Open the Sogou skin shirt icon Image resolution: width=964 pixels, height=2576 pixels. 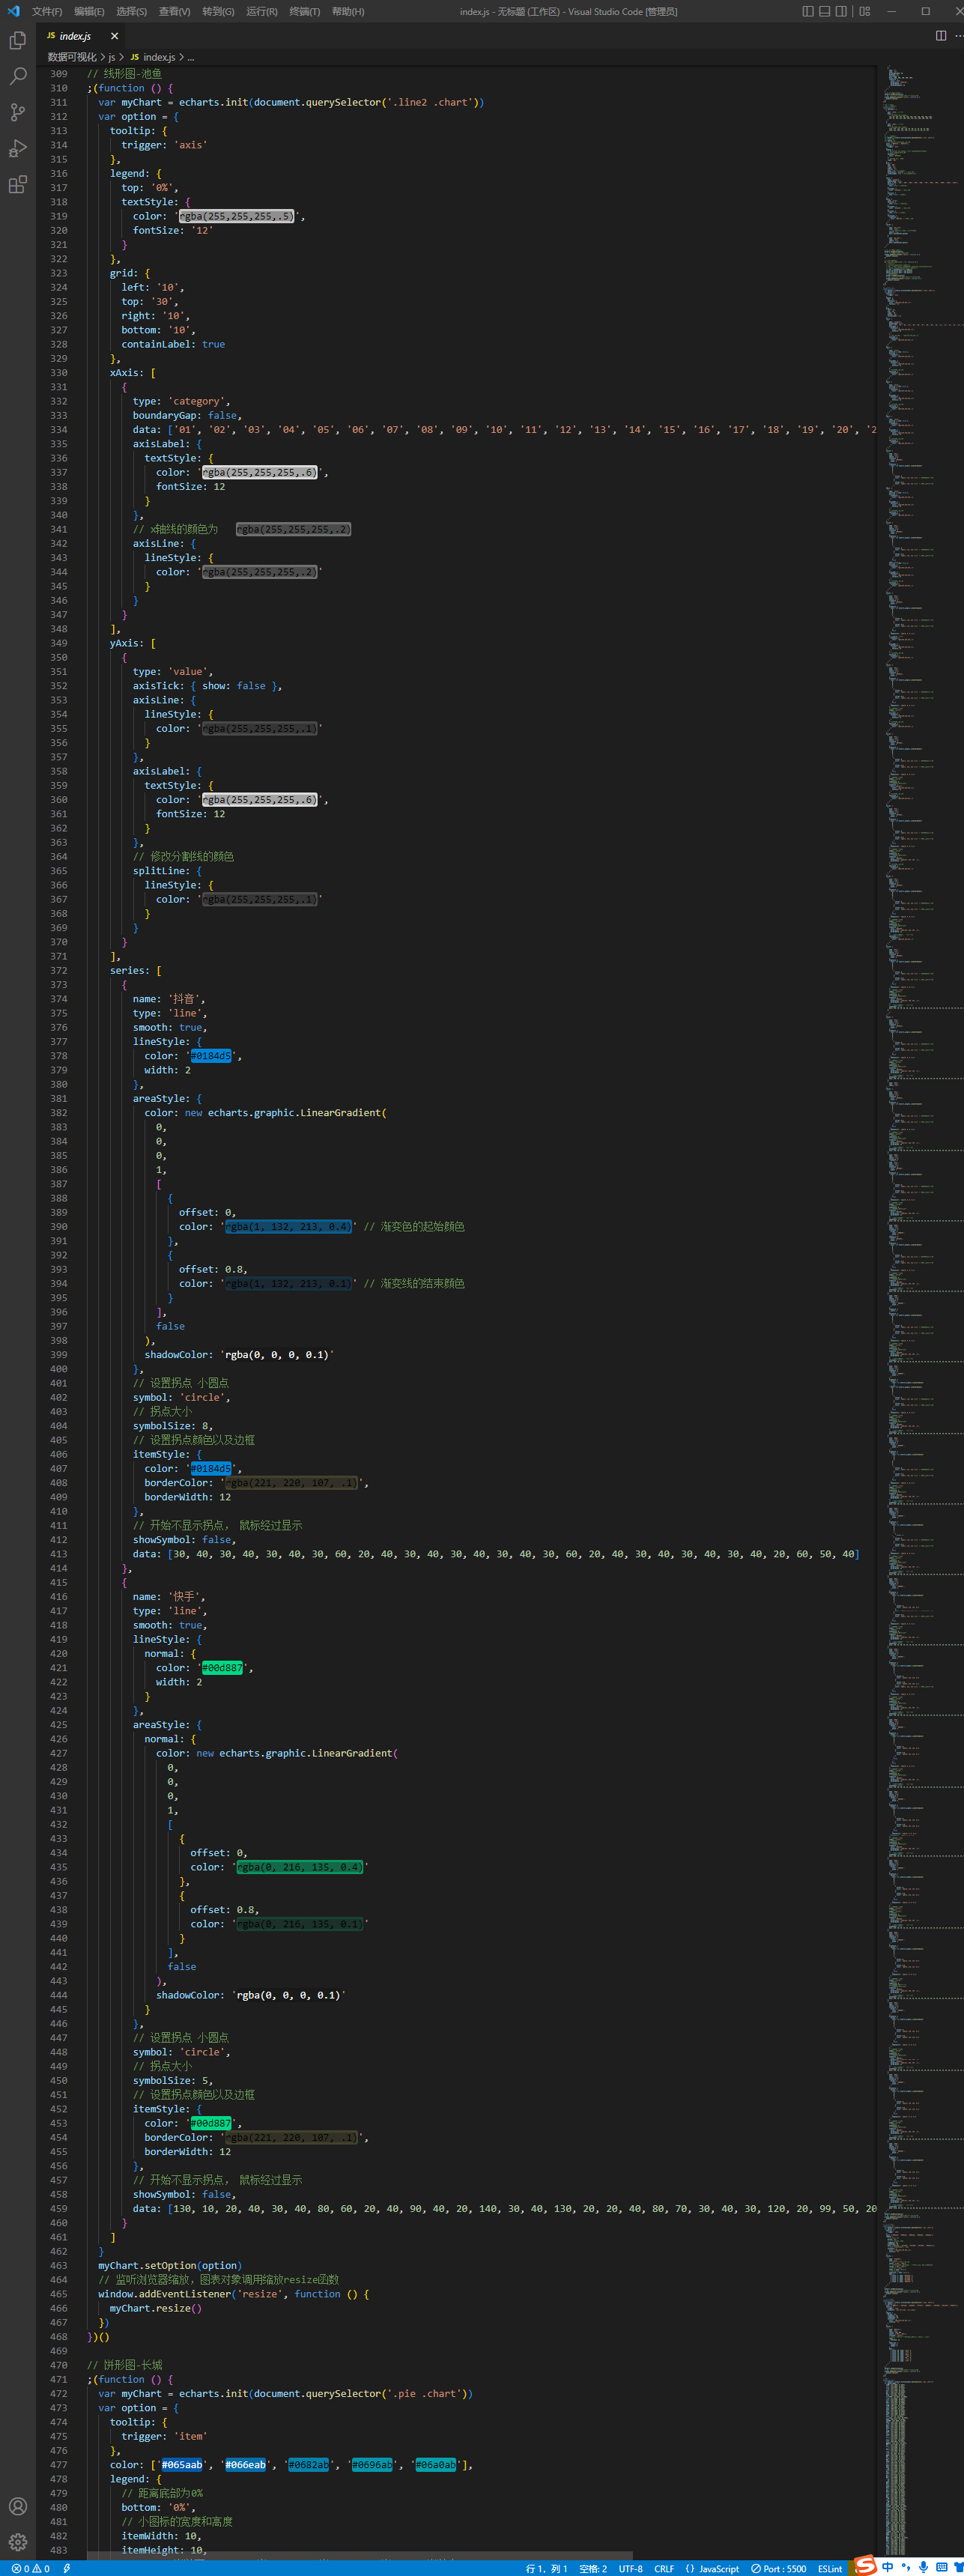[958, 2566]
